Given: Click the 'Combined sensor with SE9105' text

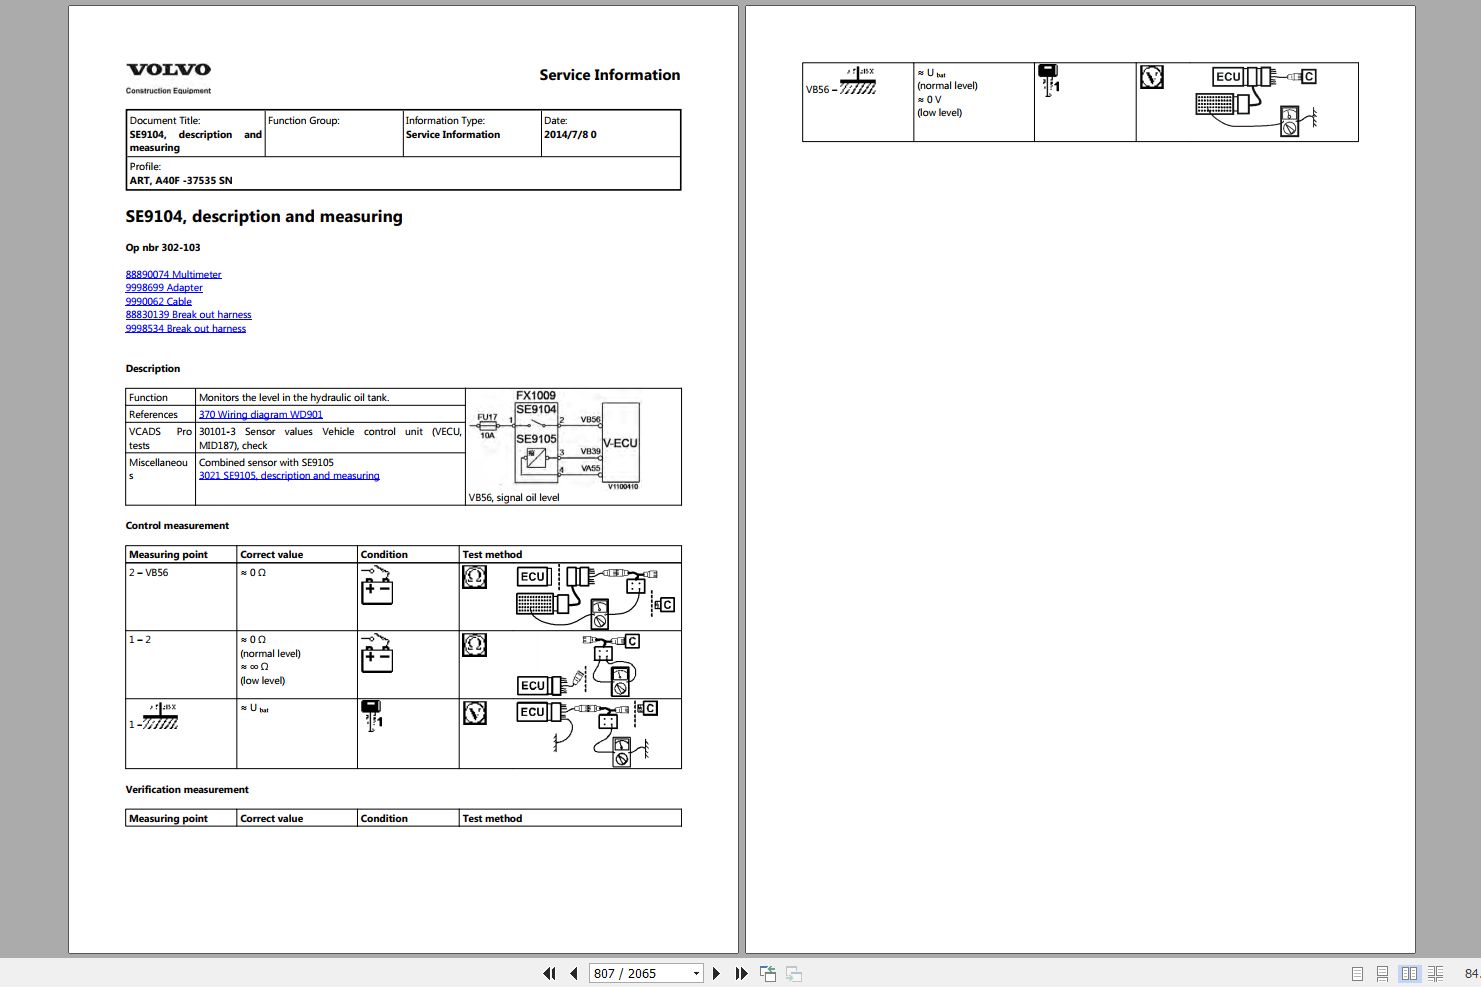Looking at the screenshot, I should [266, 463].
